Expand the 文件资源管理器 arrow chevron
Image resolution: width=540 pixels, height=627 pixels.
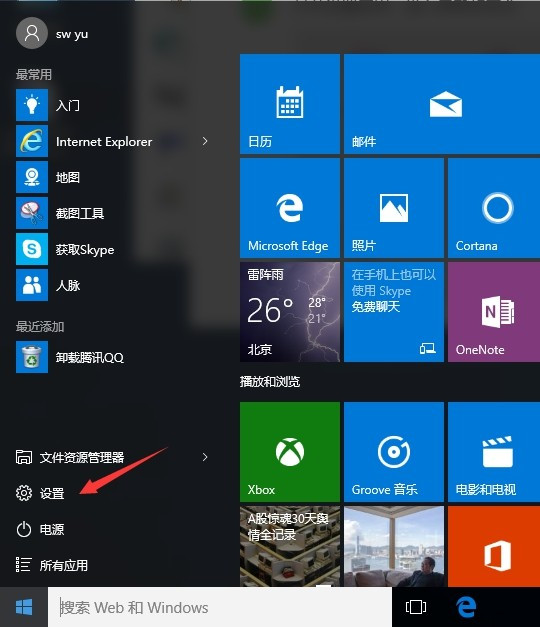(205, 457)
